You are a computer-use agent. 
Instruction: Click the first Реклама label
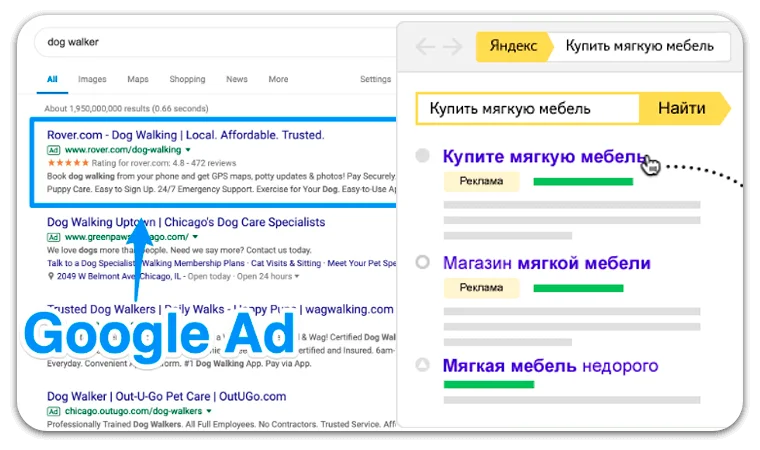[481, 181]
